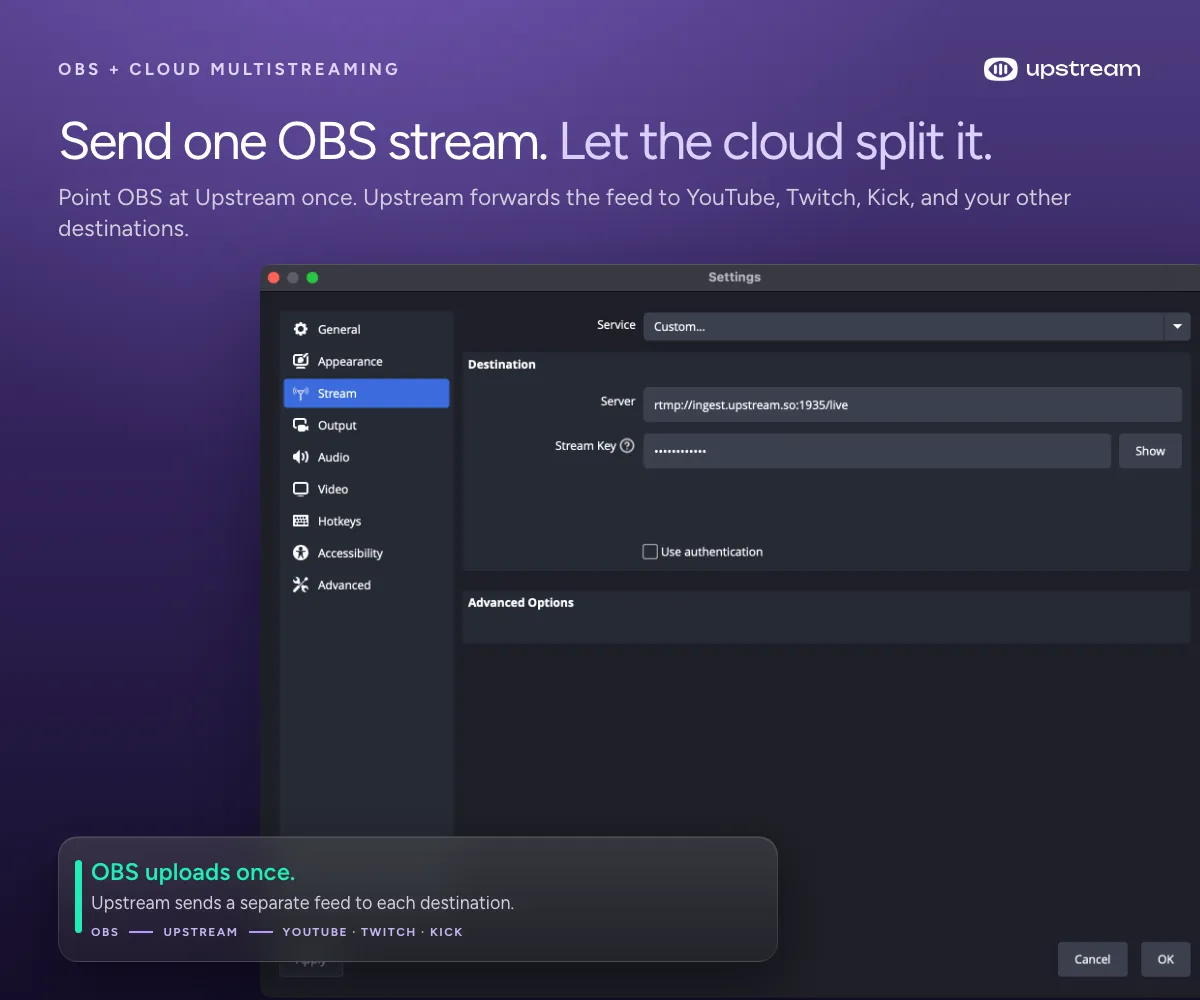Open the Advanced settings section
This screenshot has height=1000, width=1200.
(366, 585)
